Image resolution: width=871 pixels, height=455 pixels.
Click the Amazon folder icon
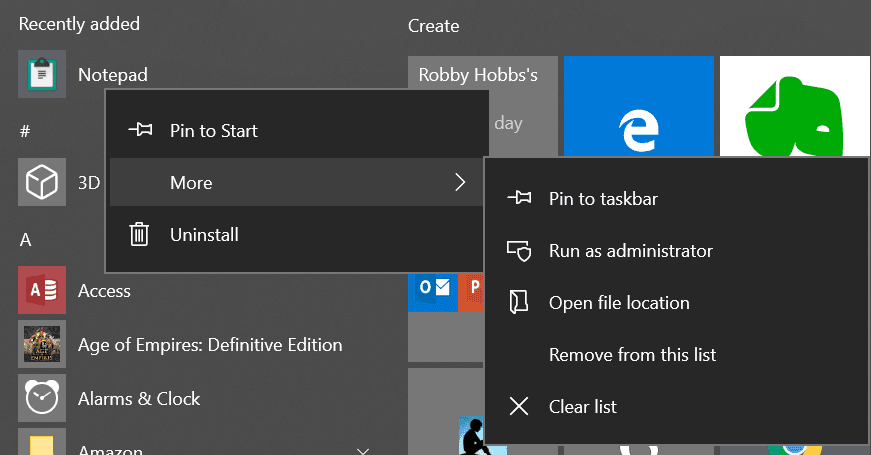(x=42, y=442)
